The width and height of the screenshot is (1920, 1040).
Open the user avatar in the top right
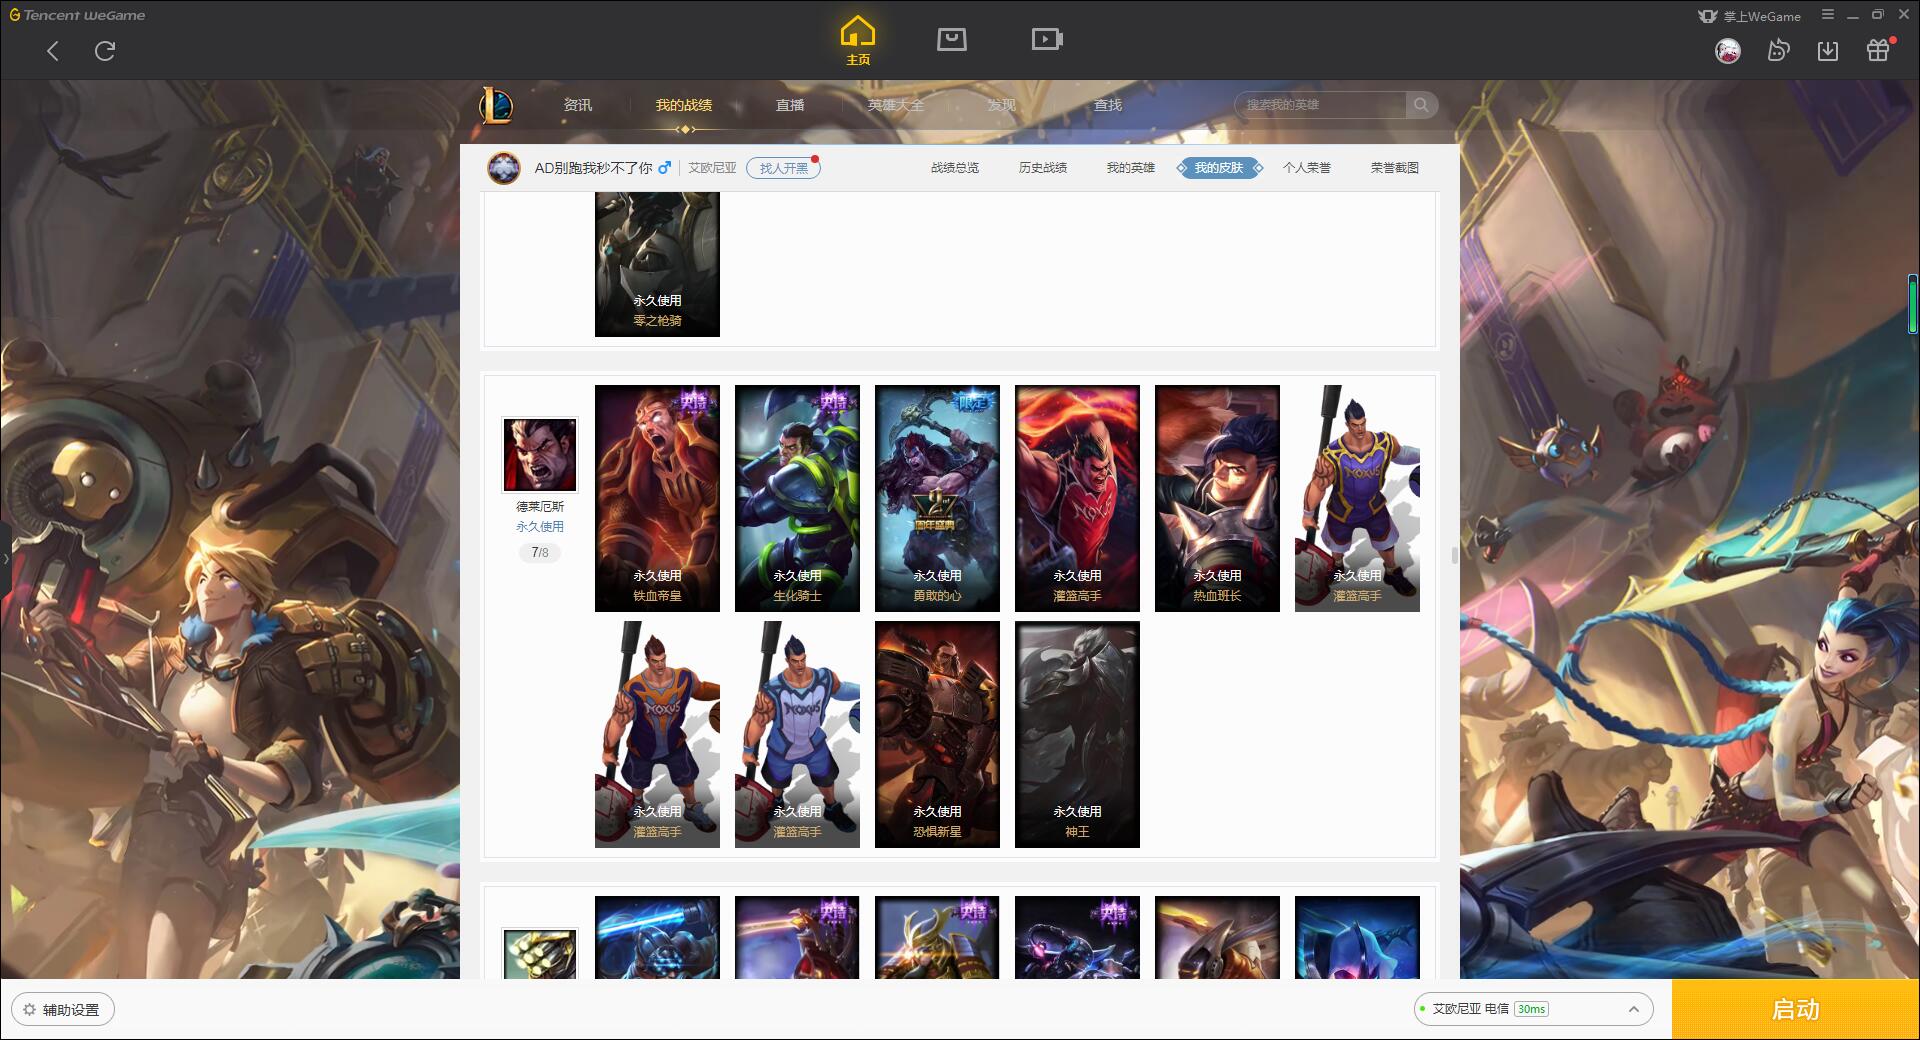click(1728, 51)
